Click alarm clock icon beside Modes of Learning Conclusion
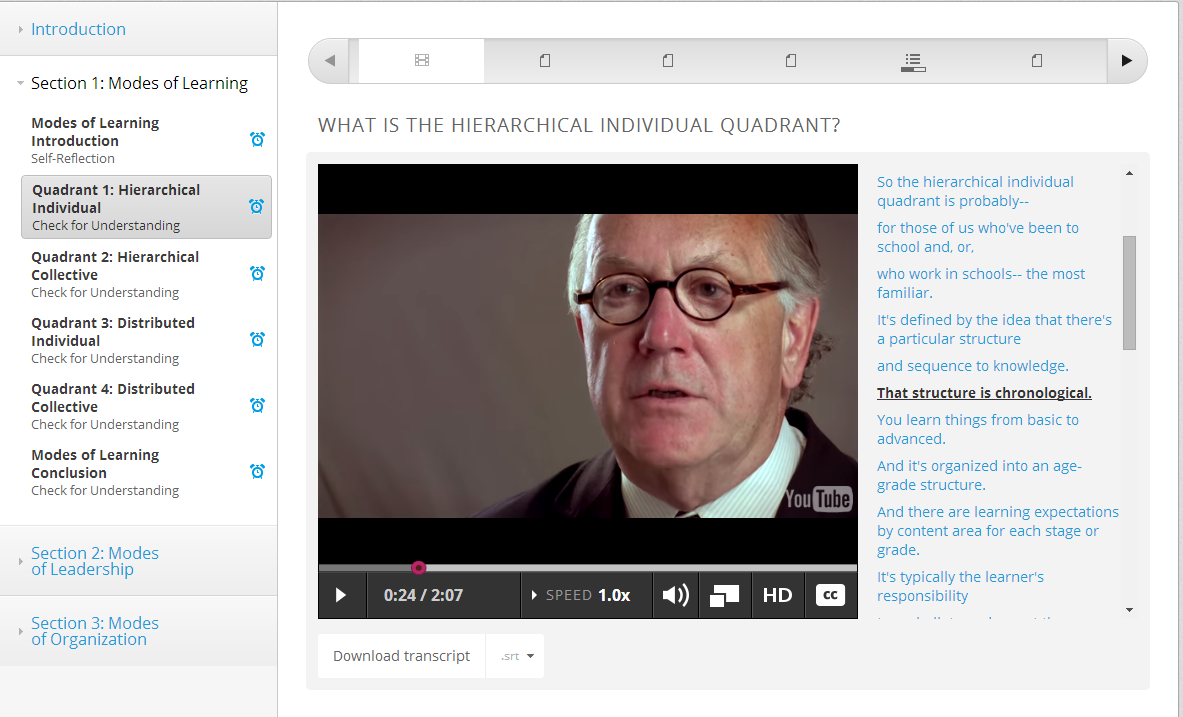Viewport: 1183px width, 717px height. tap(257, 471)
